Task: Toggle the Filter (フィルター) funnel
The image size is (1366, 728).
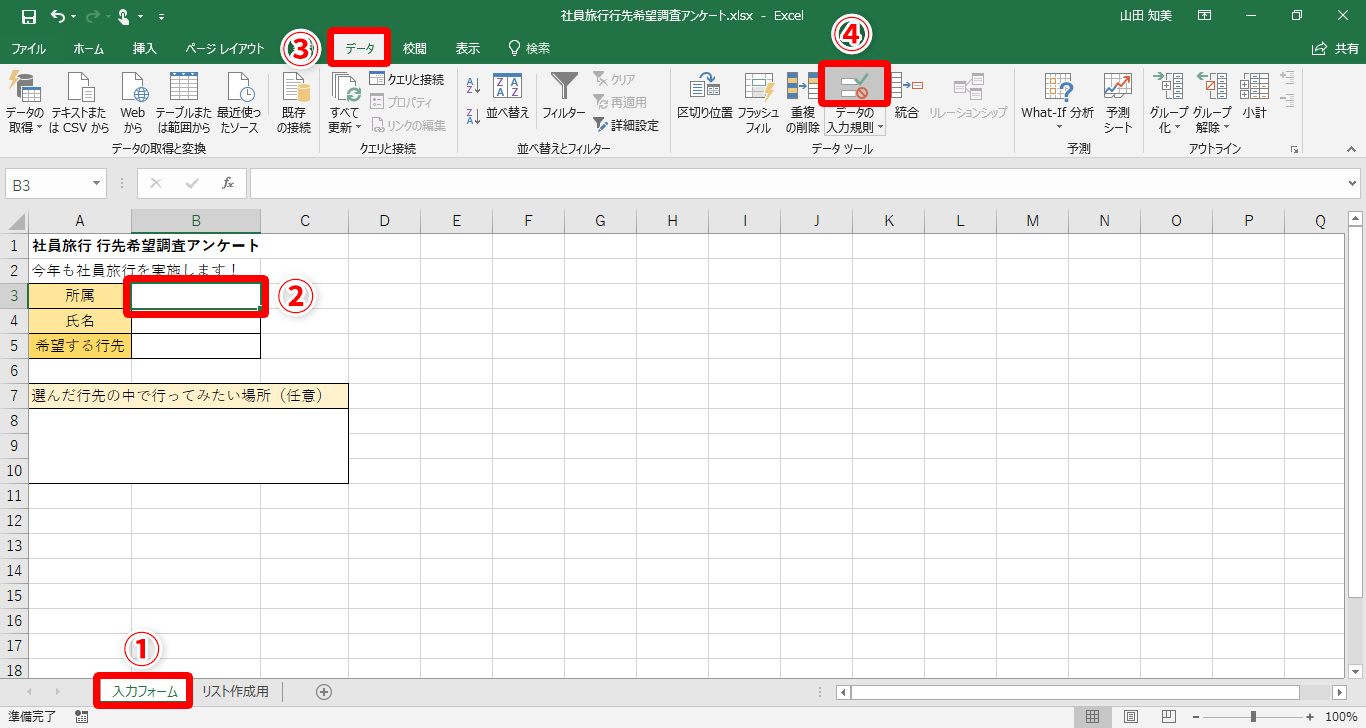Action: (x=564, y=98)
